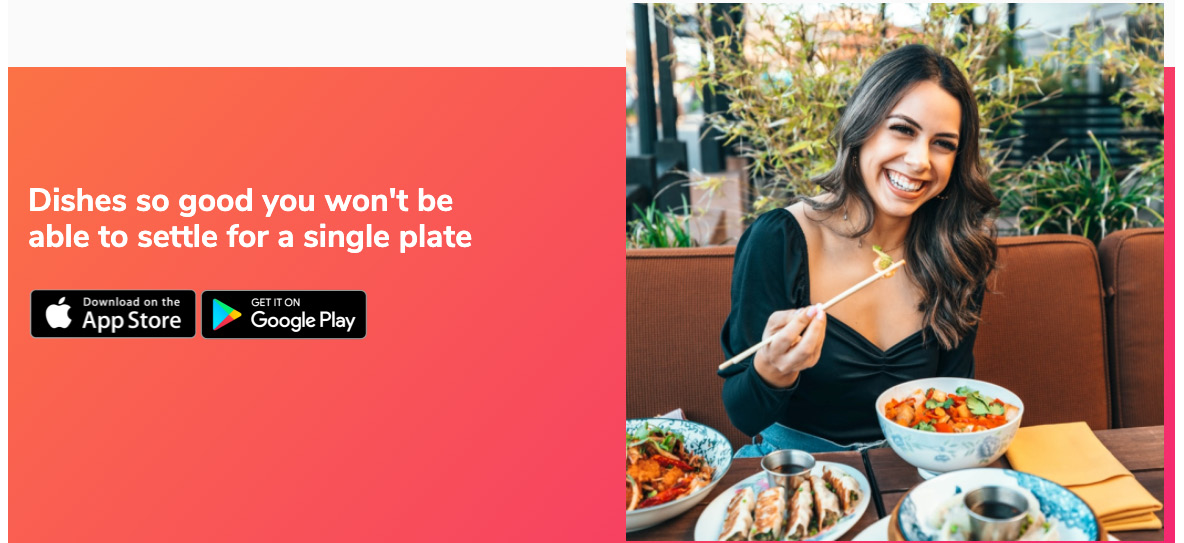1184x543 pixels.
Task: Click the Google Play triangle logo
Action: (x=226, y=314)
